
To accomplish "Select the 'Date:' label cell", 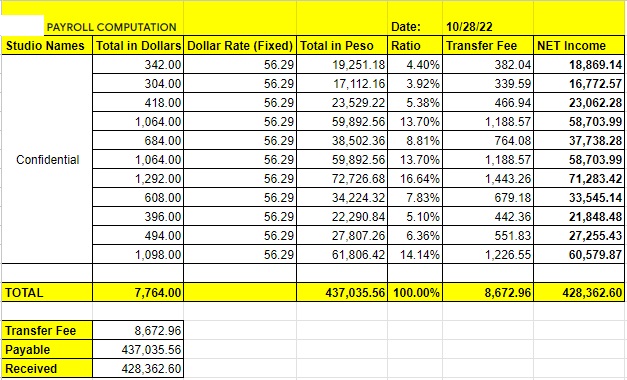I will pyautogui.click(x=415, y=27).
